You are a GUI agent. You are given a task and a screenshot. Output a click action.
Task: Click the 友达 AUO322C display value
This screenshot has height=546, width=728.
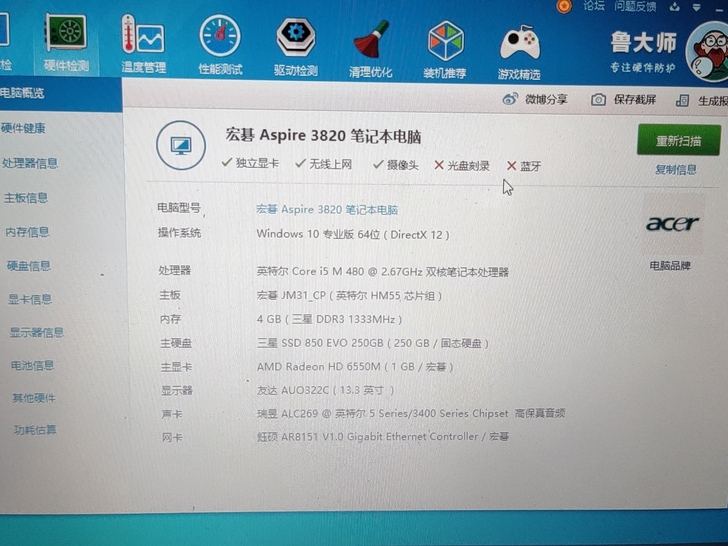pos(325,390)
